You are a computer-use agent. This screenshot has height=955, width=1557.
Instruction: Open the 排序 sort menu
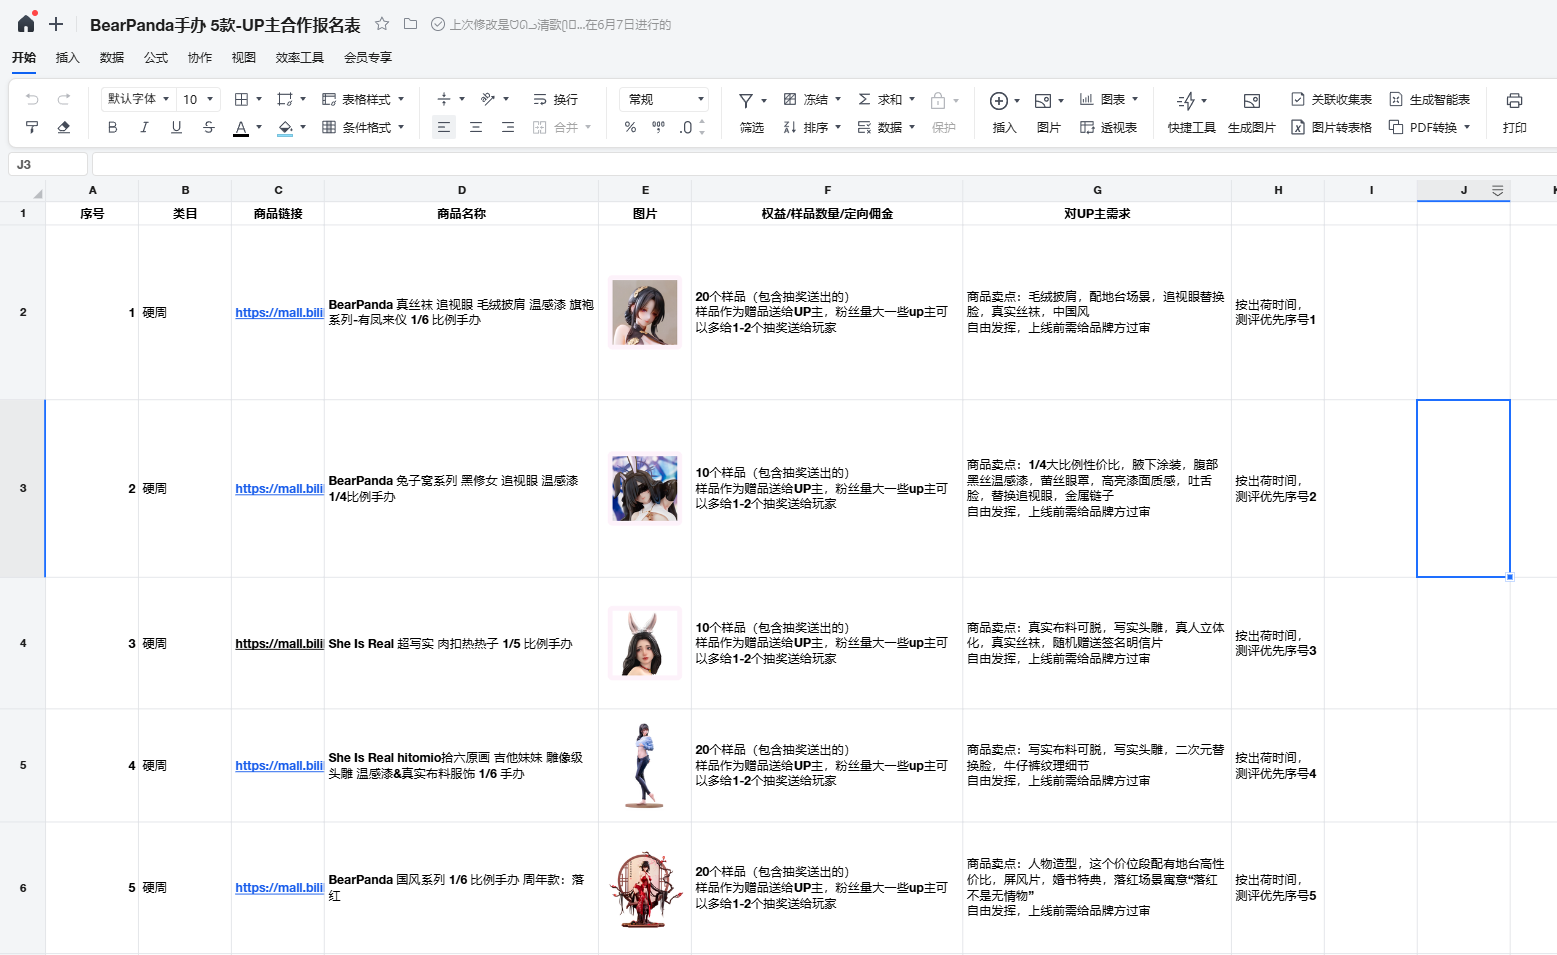tap(812, 127)
